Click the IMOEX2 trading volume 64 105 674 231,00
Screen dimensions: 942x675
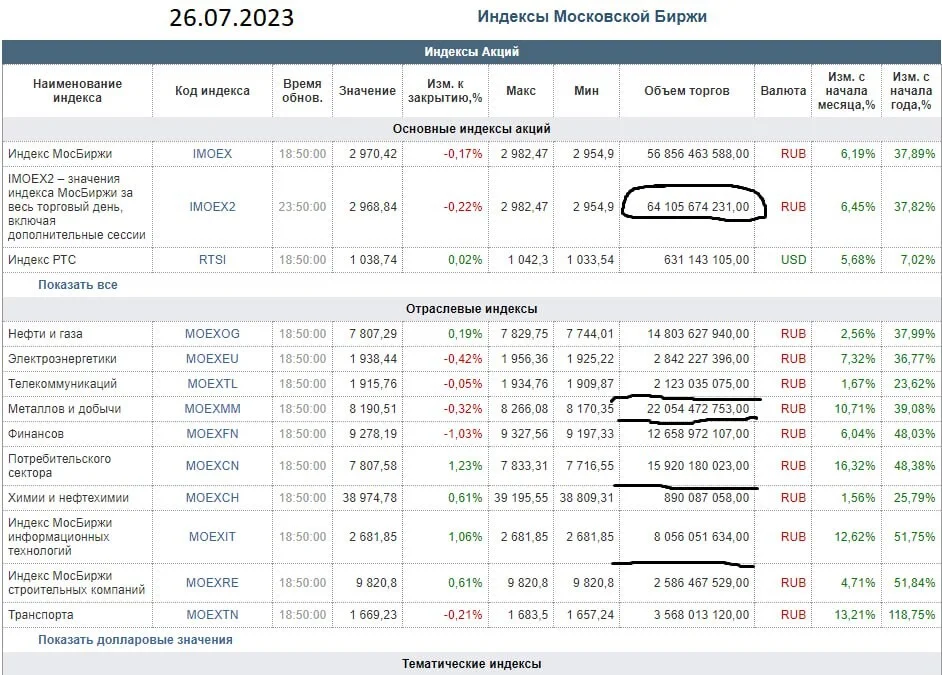698,207
